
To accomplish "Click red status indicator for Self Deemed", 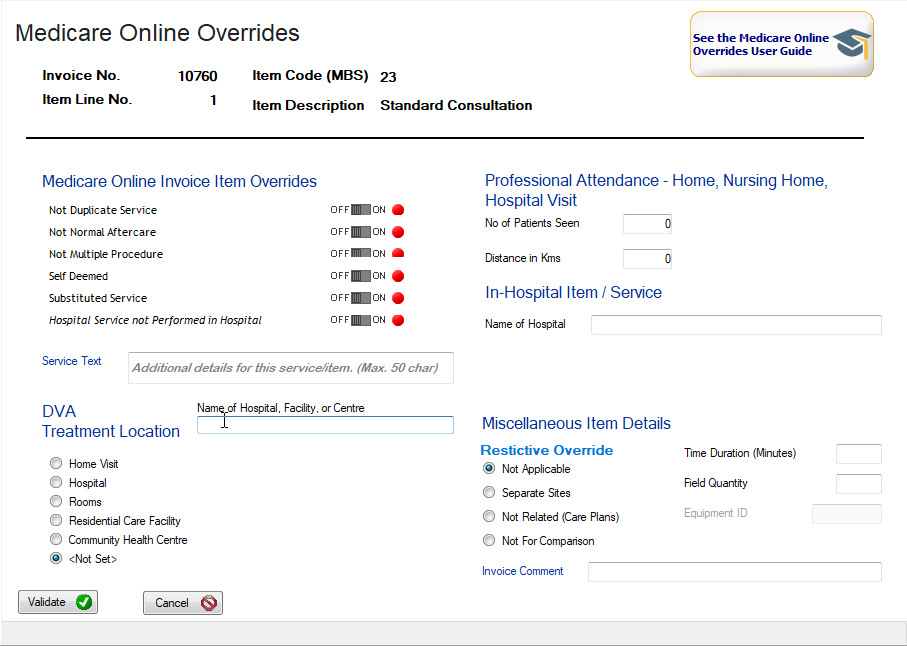I will [398, 276].
